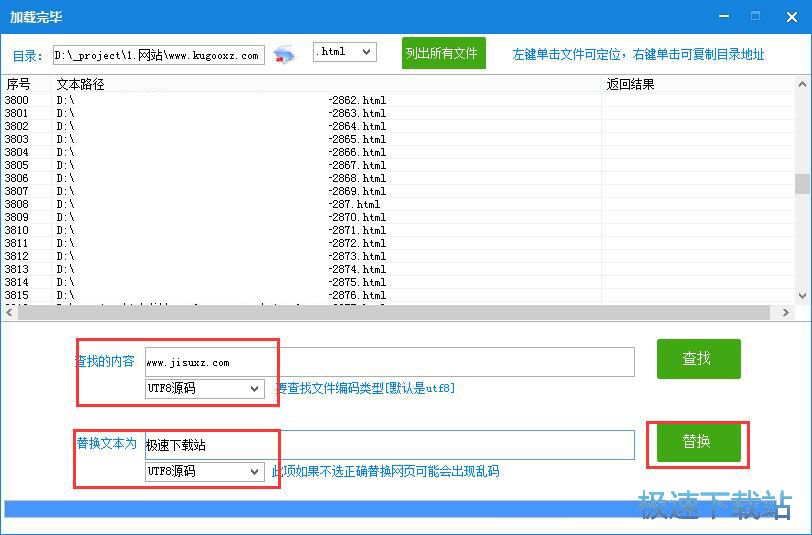Screen dimensions: 812x535
Task: Click the 列出所有文件 button
Action: pos(444,53)
